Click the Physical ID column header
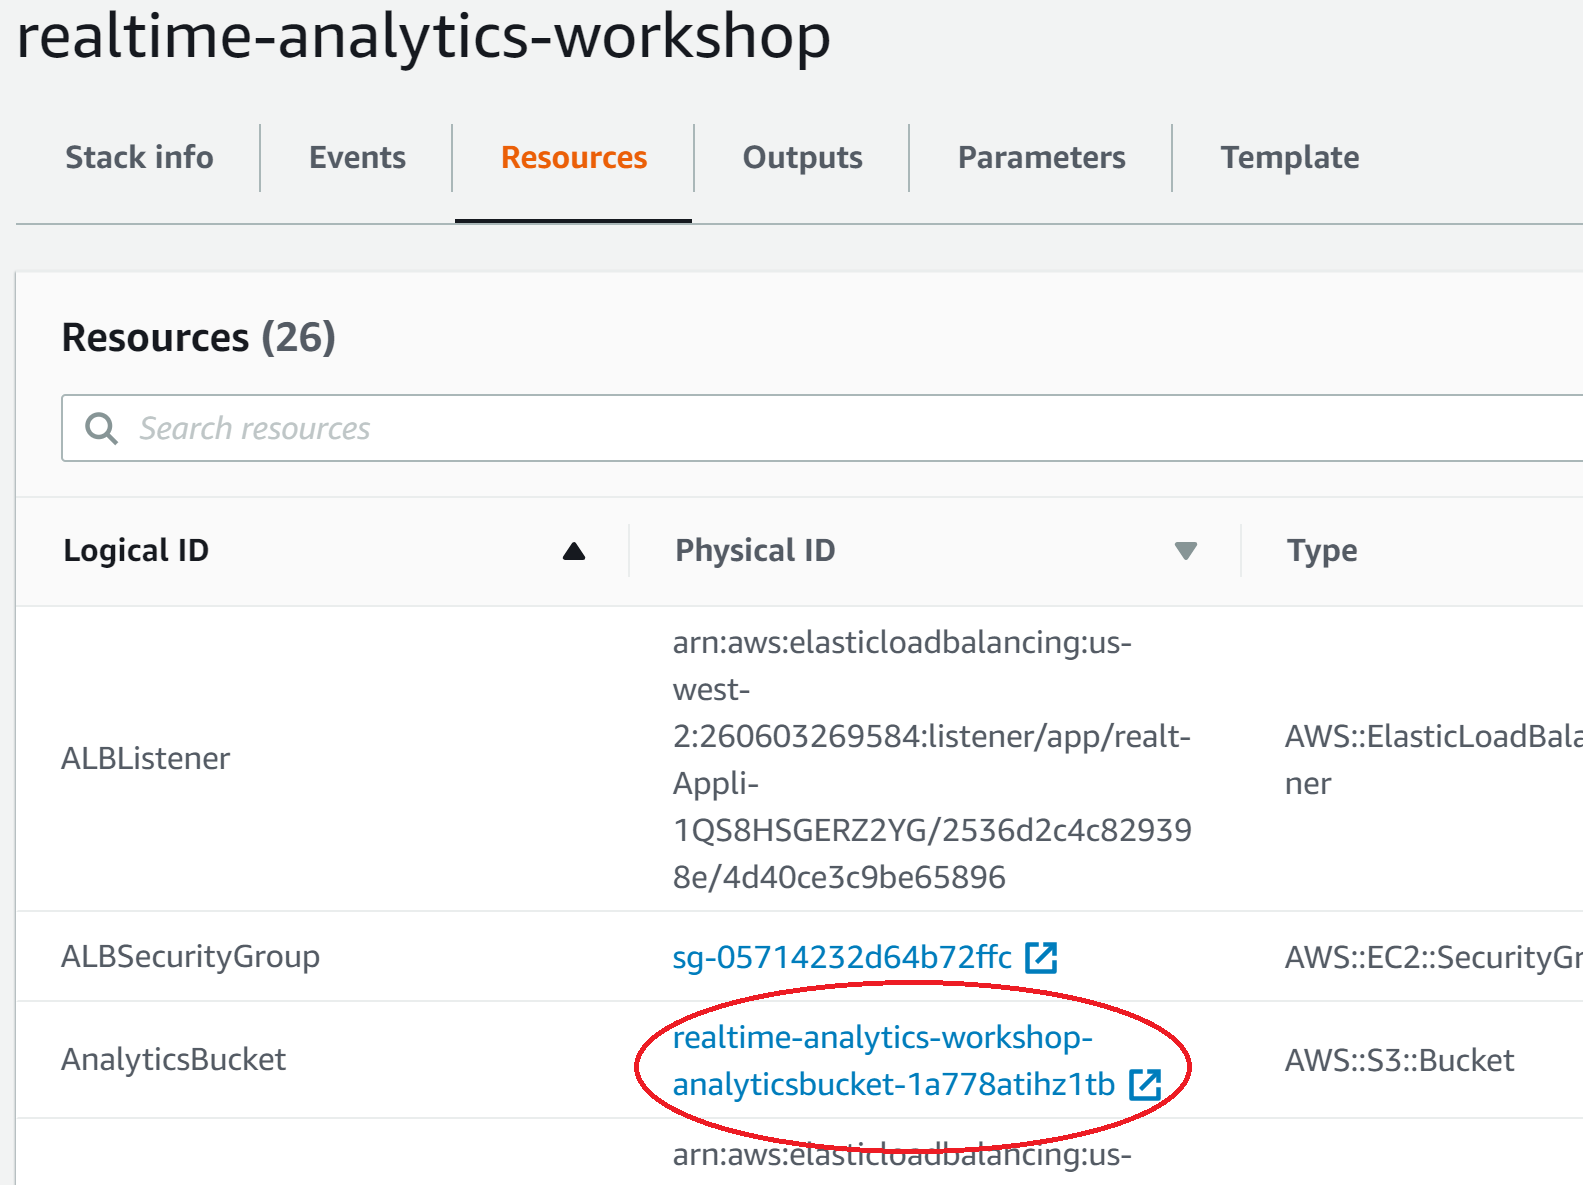 755,550
